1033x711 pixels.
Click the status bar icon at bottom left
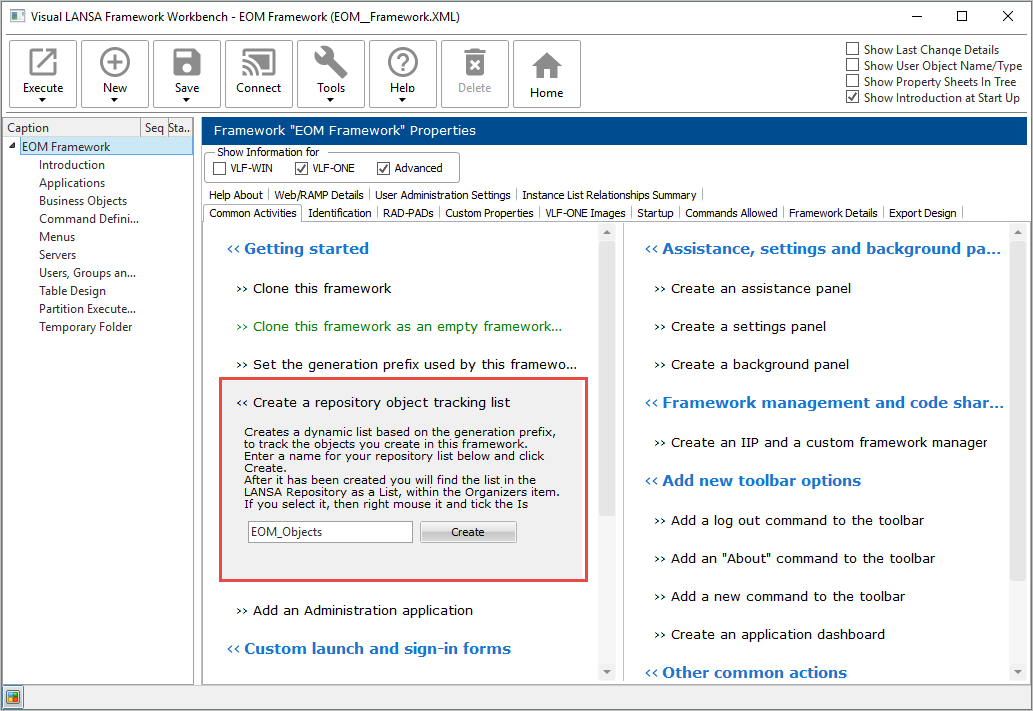pos(13,697)
